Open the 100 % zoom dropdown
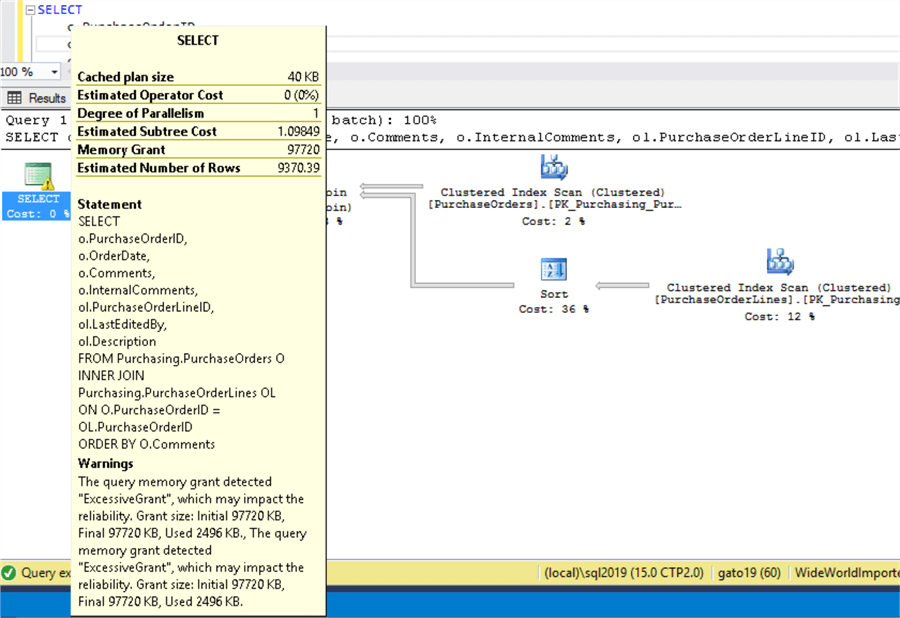 point(56,72)
